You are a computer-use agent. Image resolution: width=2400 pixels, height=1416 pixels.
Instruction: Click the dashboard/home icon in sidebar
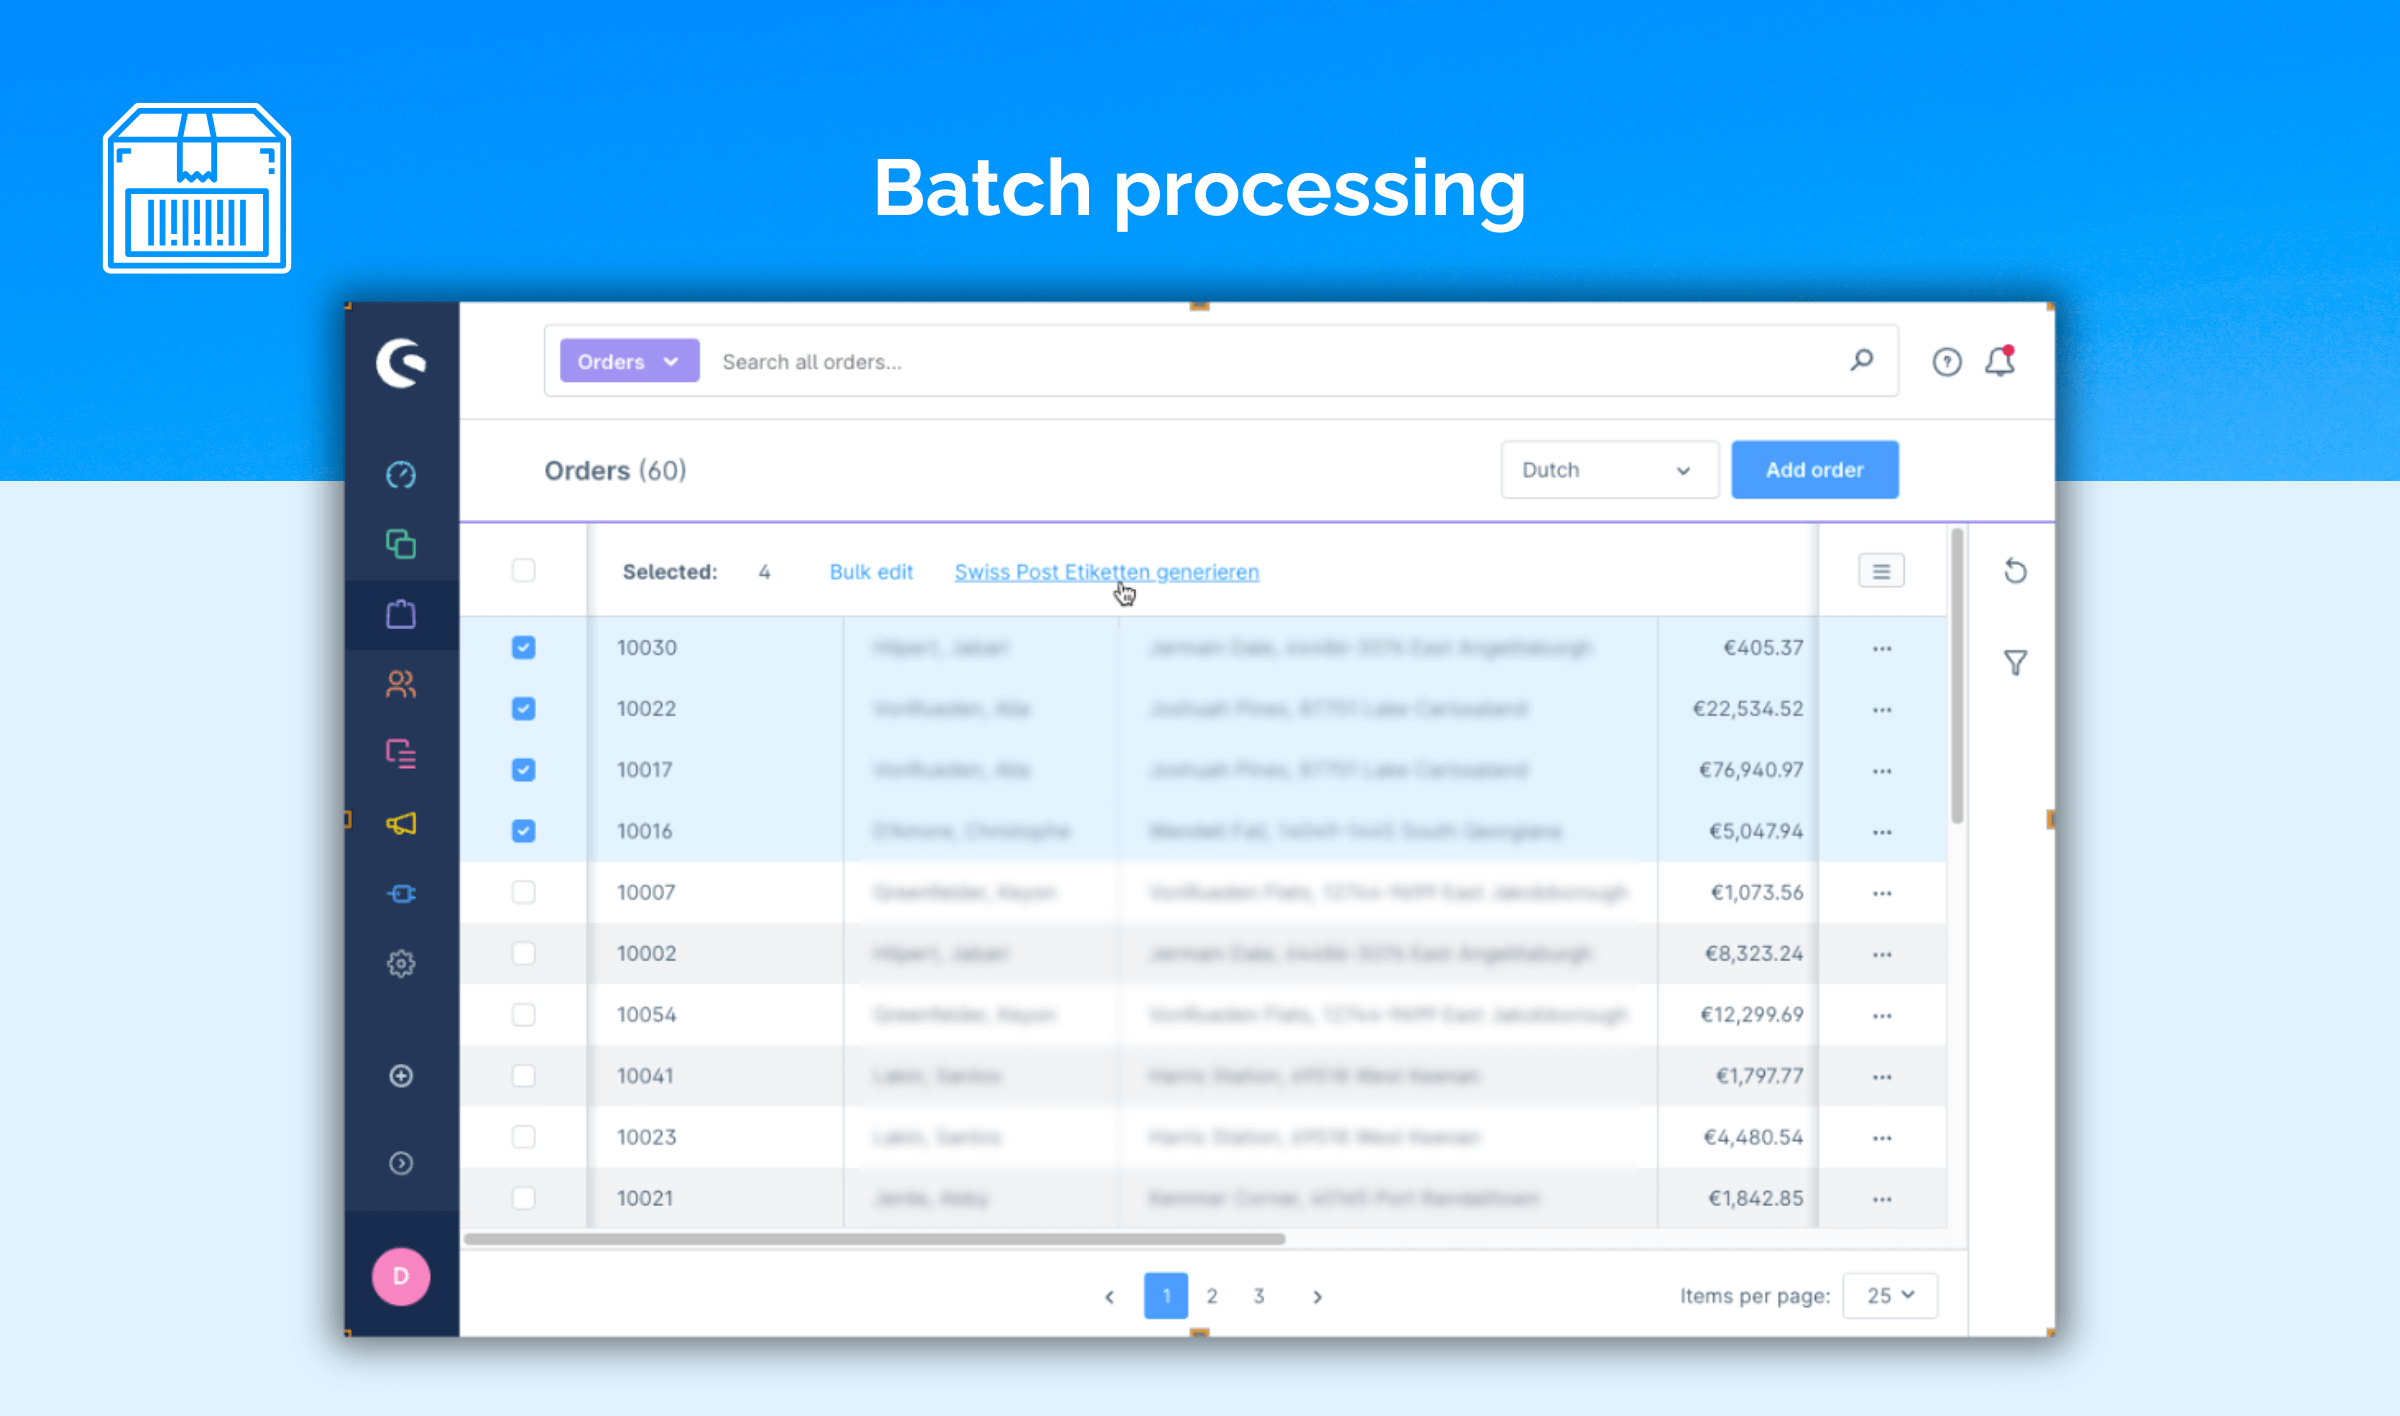[x=401, y=474]
